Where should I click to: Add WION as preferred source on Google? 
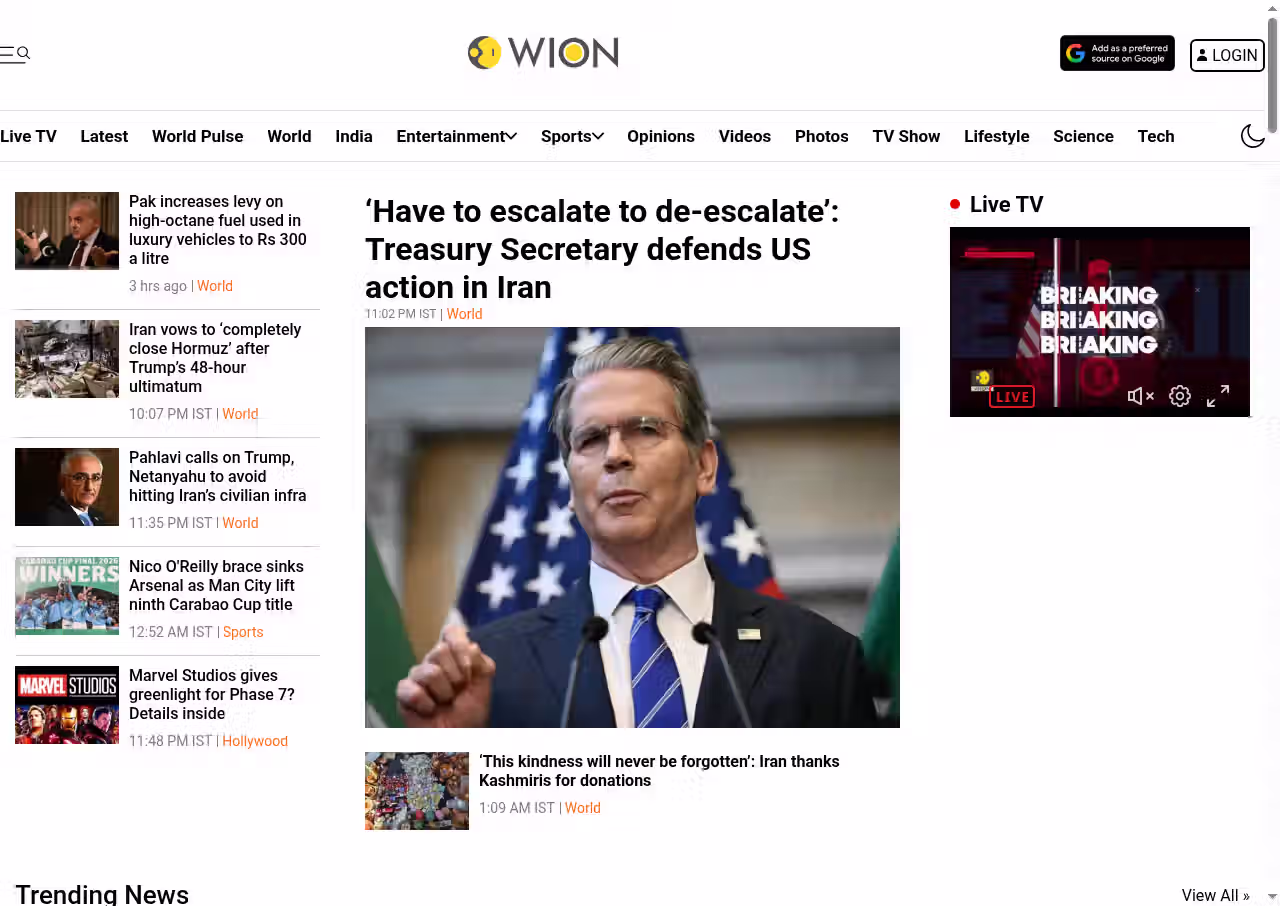[1117, 54]
